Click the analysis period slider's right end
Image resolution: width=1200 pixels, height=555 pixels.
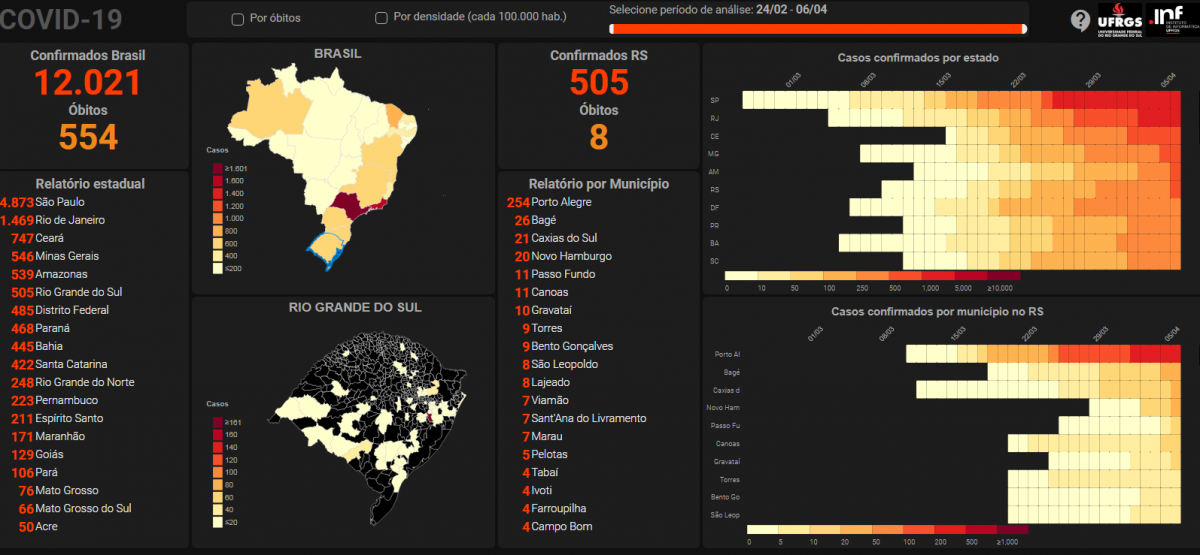[x=1023, y=30]
